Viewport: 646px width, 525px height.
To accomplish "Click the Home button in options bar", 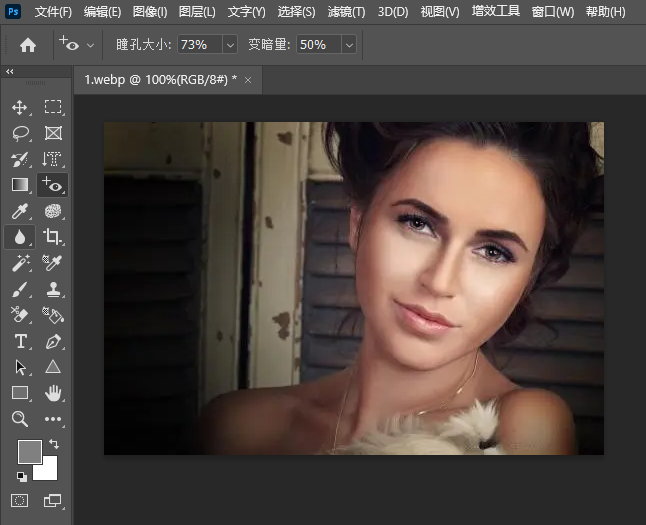I will tap(28, 45).
